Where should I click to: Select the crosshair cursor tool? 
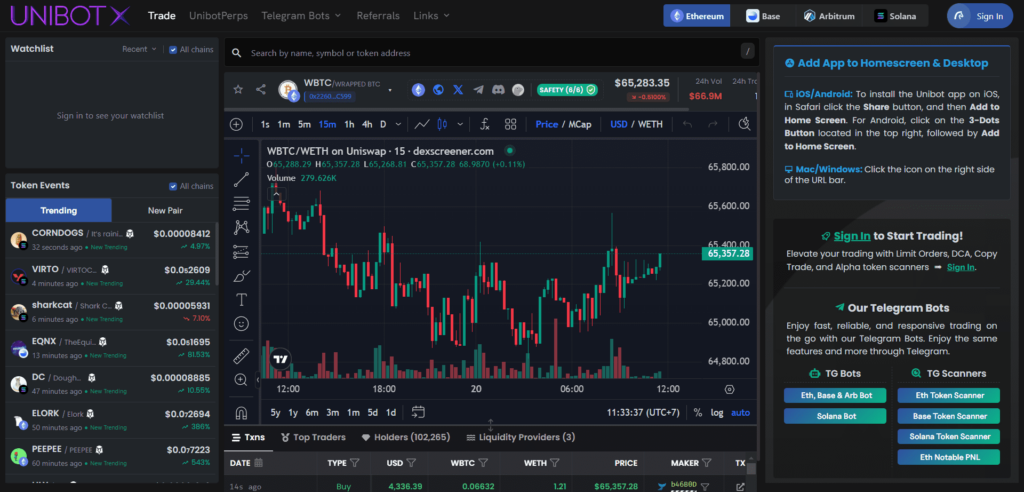[x=242, y=156]
